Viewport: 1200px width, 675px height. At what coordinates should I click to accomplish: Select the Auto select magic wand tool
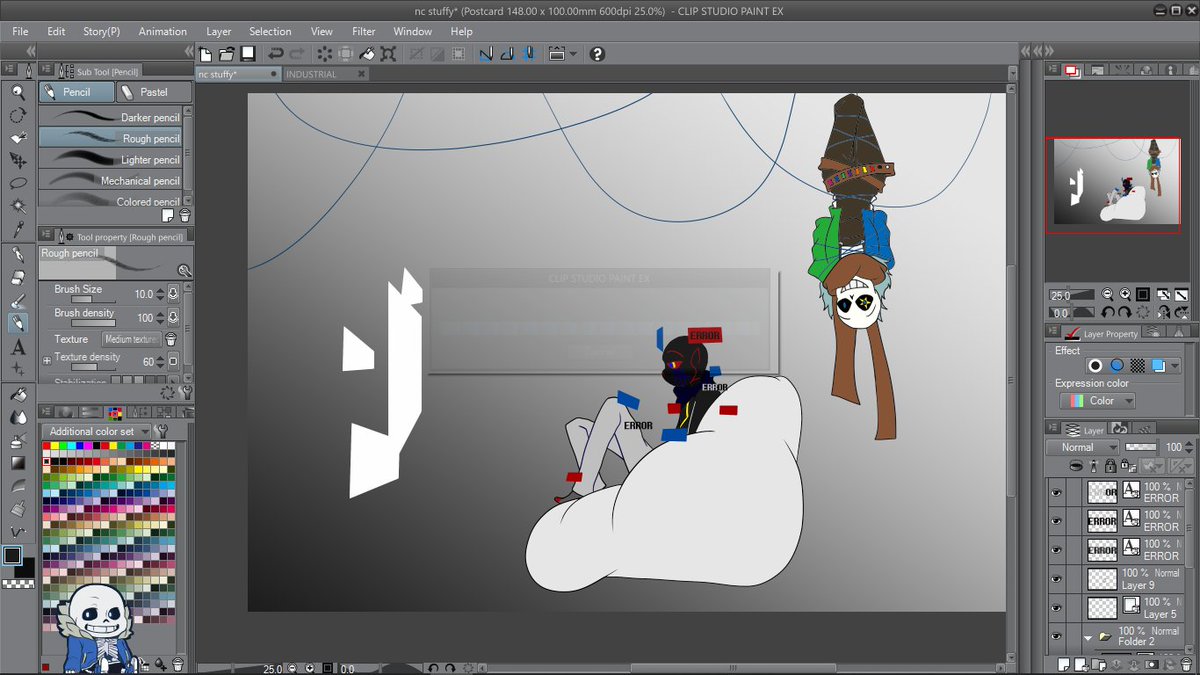[x=17, y=206]
